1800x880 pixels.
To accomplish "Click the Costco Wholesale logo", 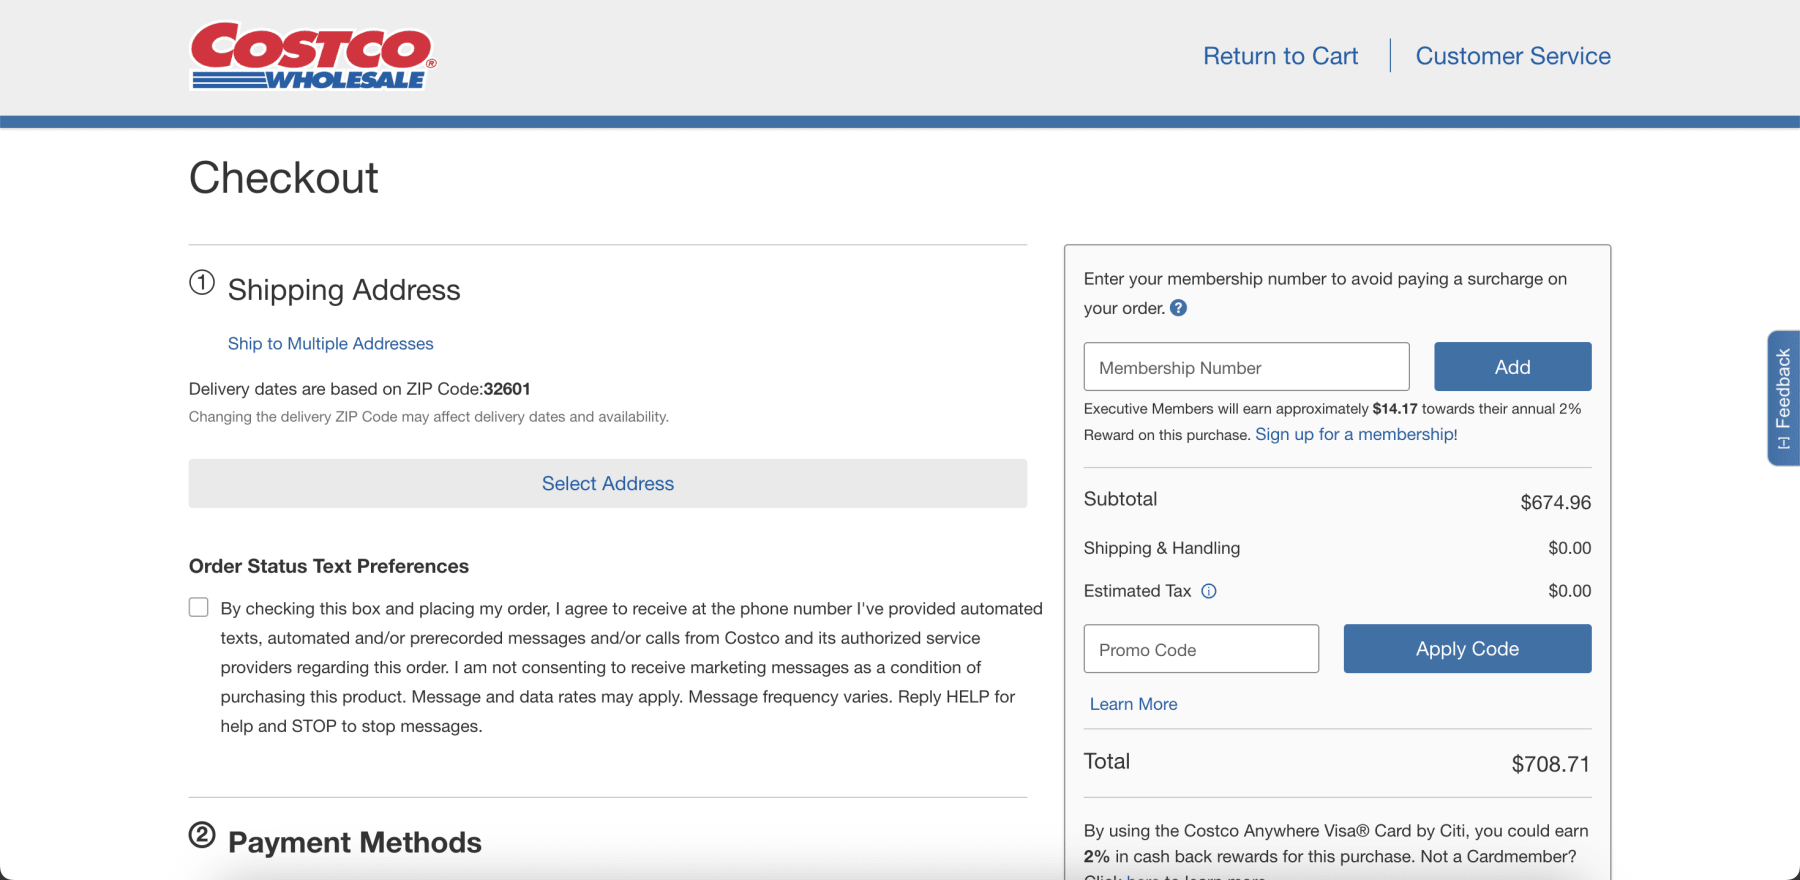I will (x=313, y=57).
